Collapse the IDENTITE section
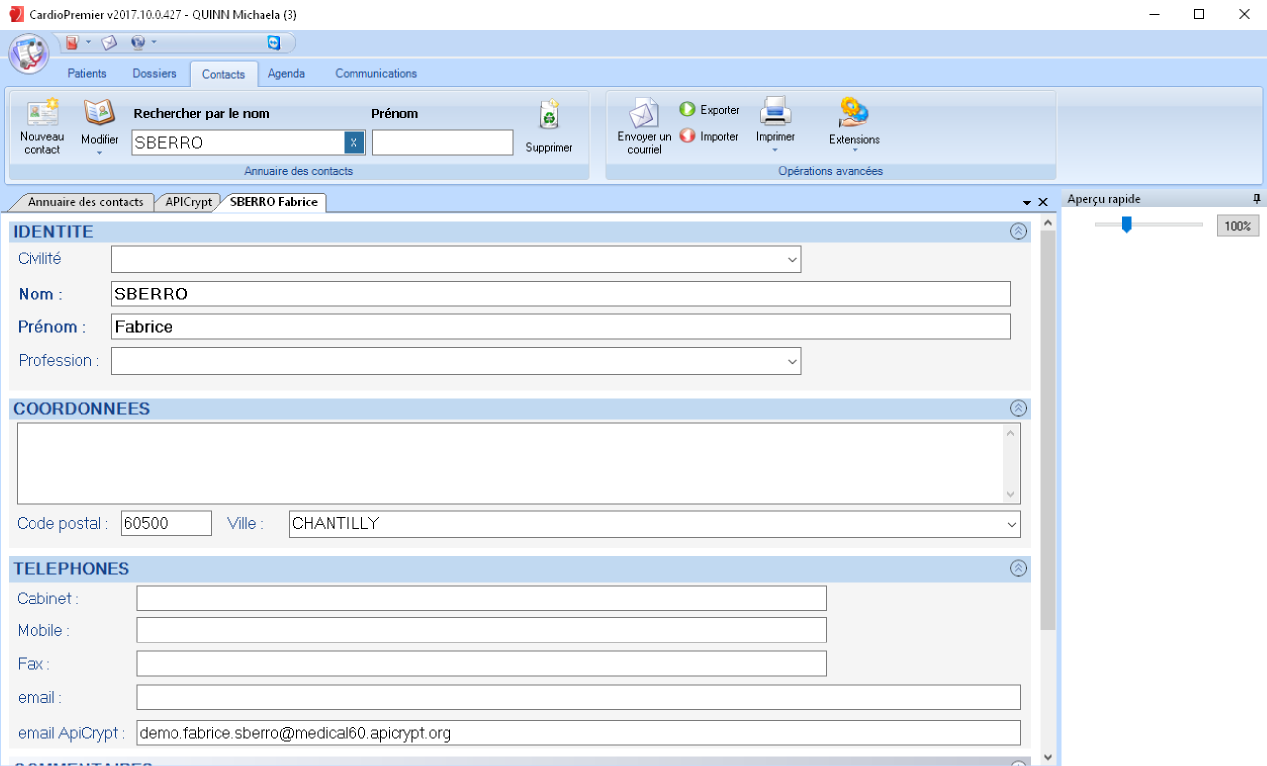Viewport: 1267px width, 766px height. [x=1018, y=232]
